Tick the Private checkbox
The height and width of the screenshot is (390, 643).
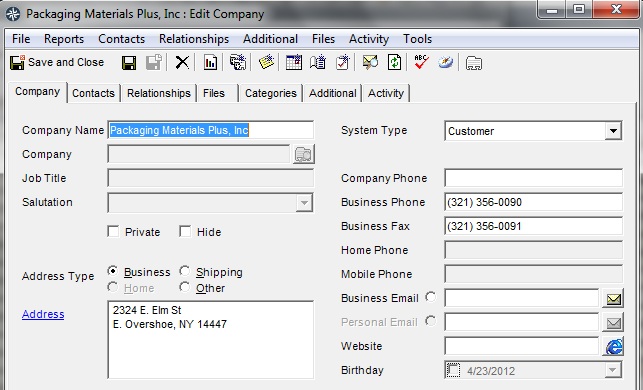click(x=113, y=232)
